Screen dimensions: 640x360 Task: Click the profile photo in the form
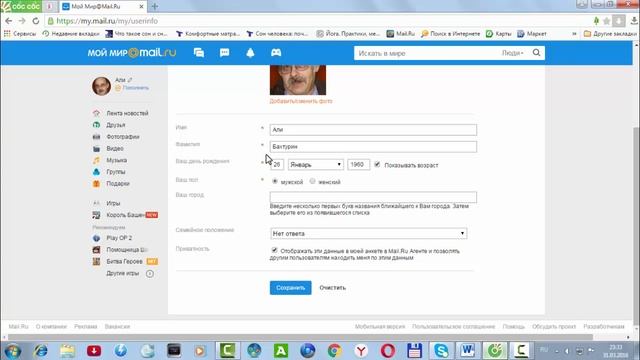click(x=298, y=80)
